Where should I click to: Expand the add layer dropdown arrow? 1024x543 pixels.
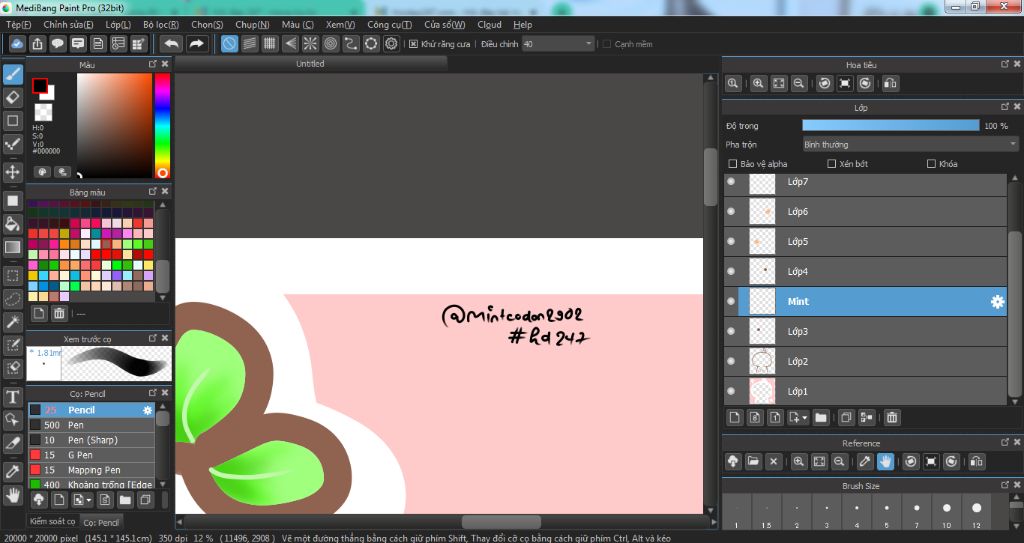pyautogui.click(x=803, y=417)
